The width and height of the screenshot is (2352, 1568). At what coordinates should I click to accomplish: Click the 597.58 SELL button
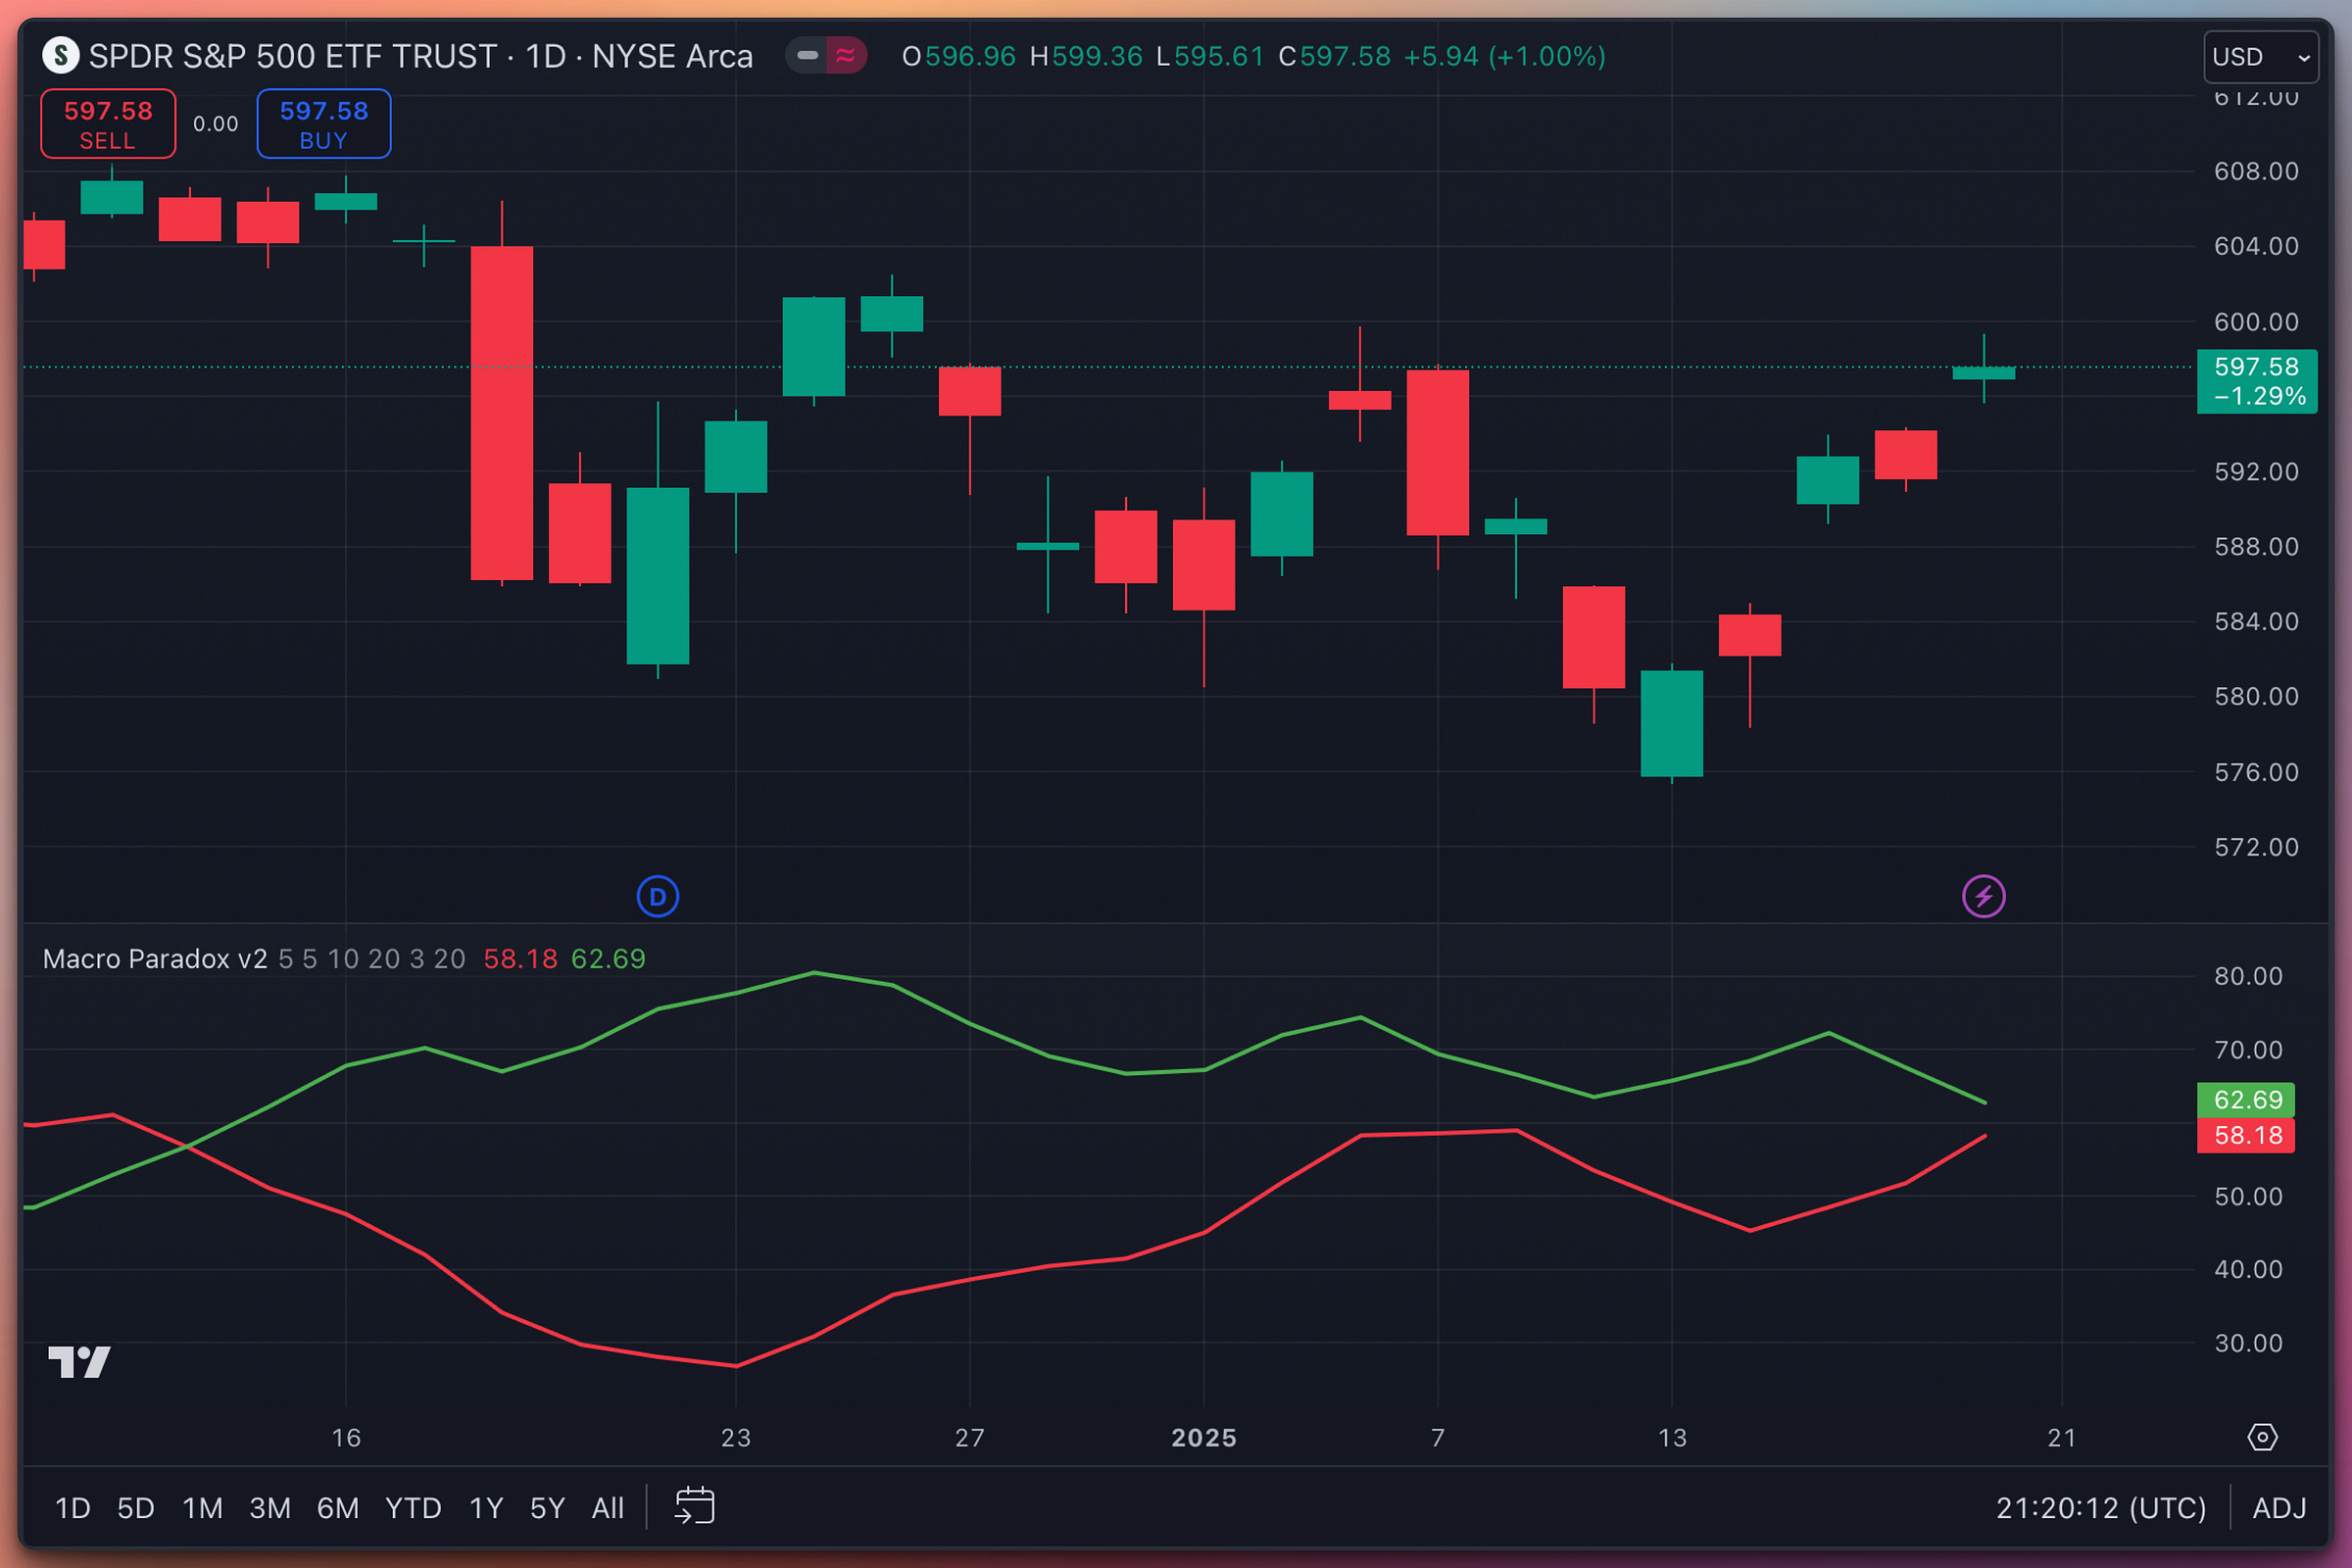pos(108,124)
